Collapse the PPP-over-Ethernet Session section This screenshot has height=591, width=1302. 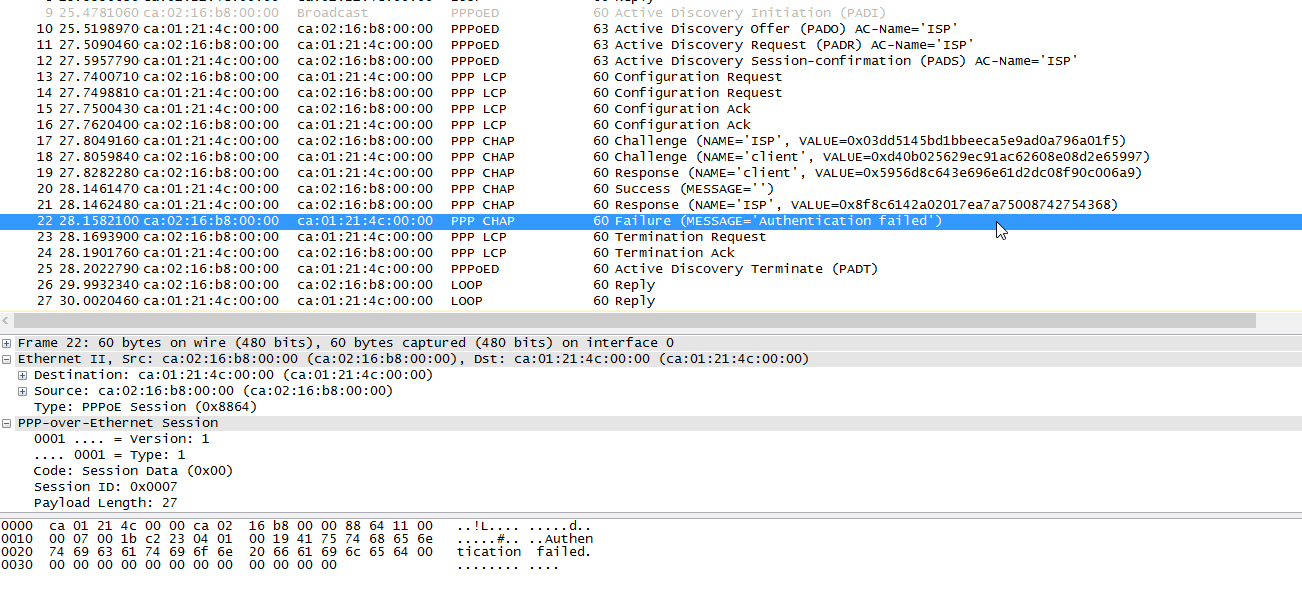click(7, 423)
